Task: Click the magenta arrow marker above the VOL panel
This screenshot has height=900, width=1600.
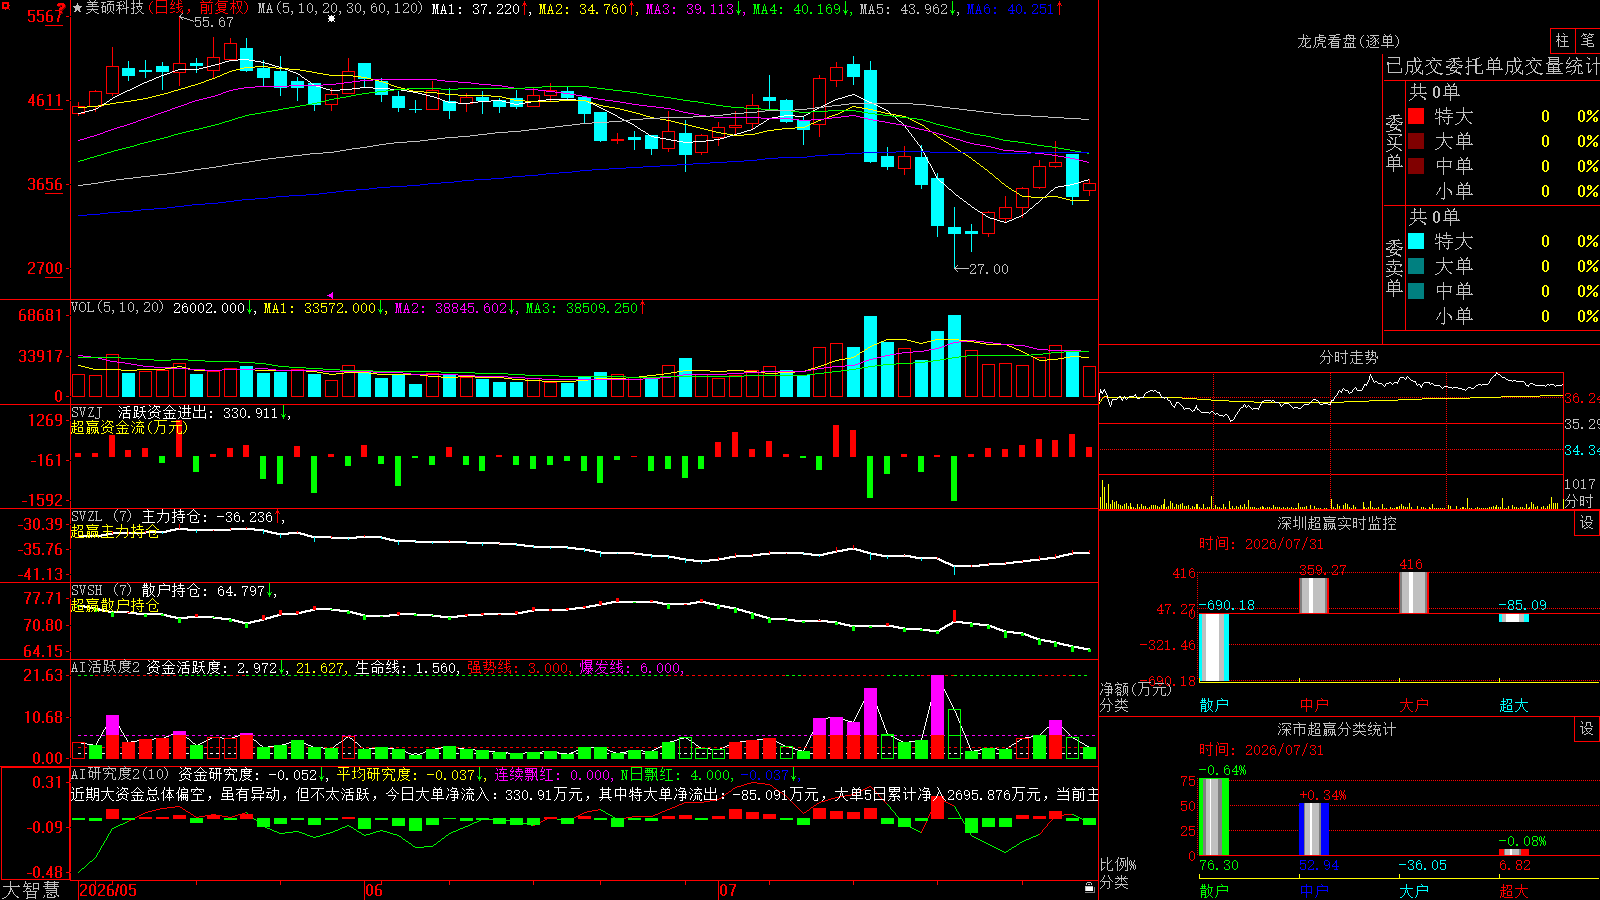Action: pyautogui.click(x=331, y=295)
